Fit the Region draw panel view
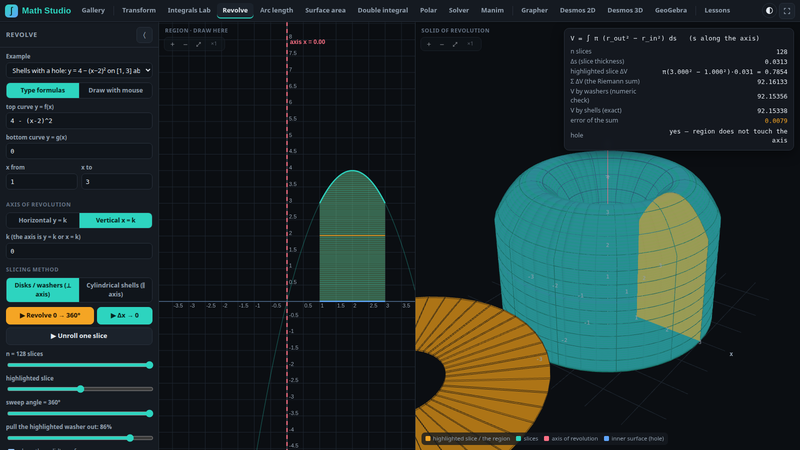Screen dimensions: 800x450 point(198,44)
